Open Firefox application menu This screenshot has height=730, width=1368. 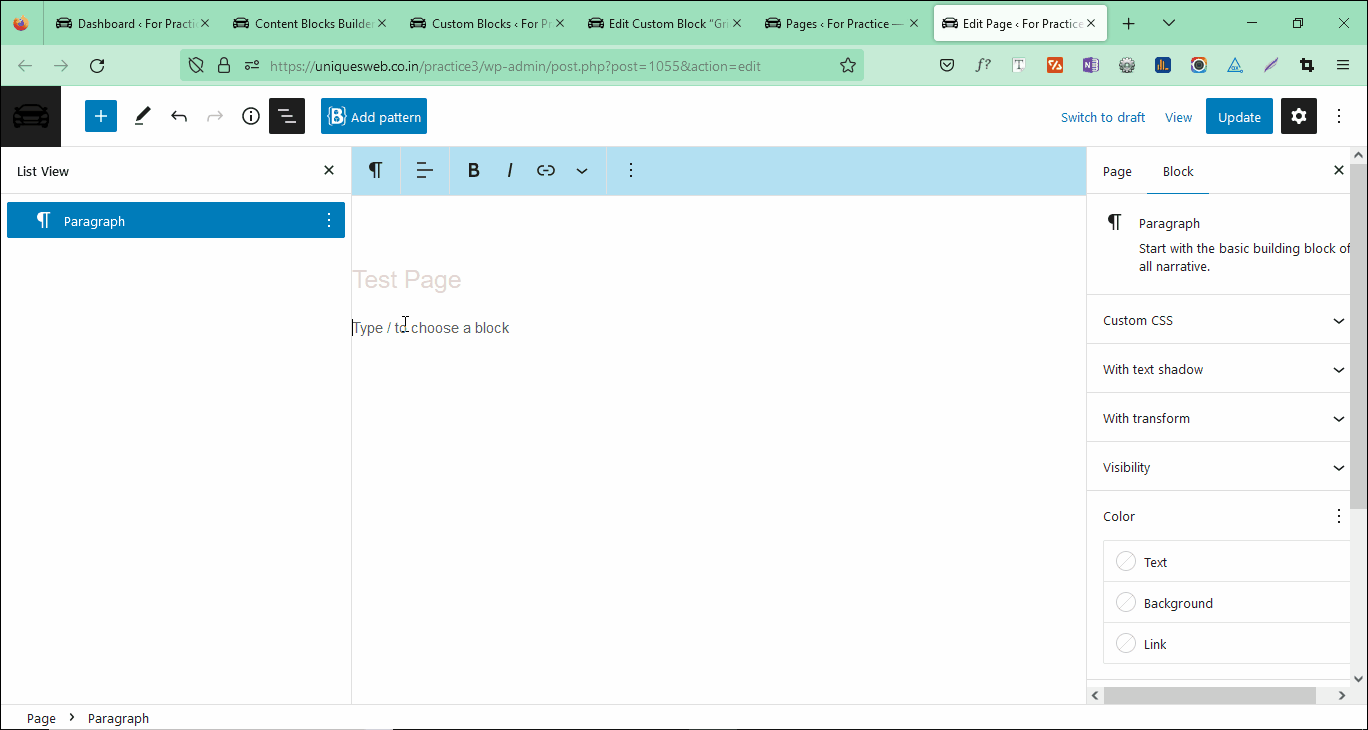(x=1343, y=66)
